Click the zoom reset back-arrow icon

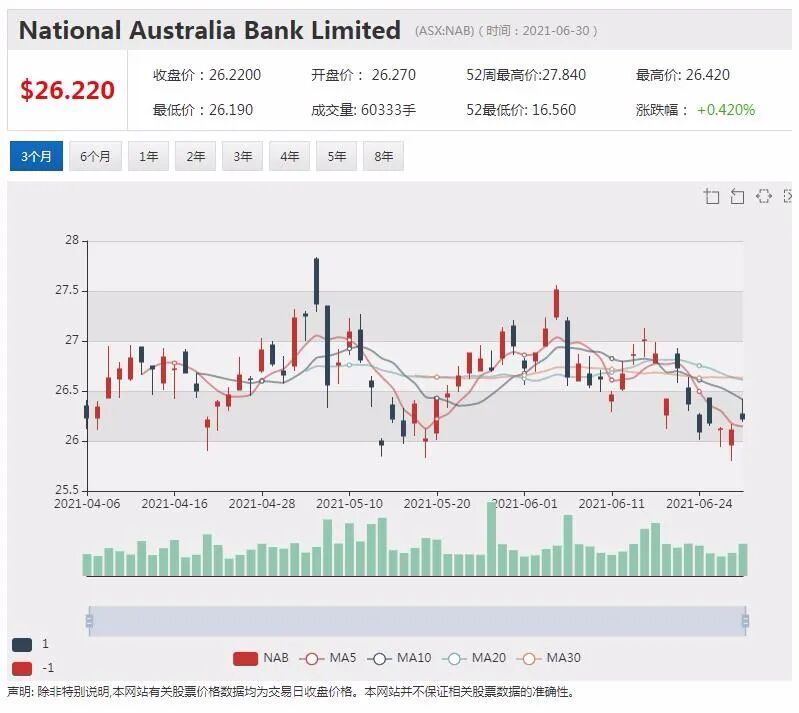coord(737,196)
